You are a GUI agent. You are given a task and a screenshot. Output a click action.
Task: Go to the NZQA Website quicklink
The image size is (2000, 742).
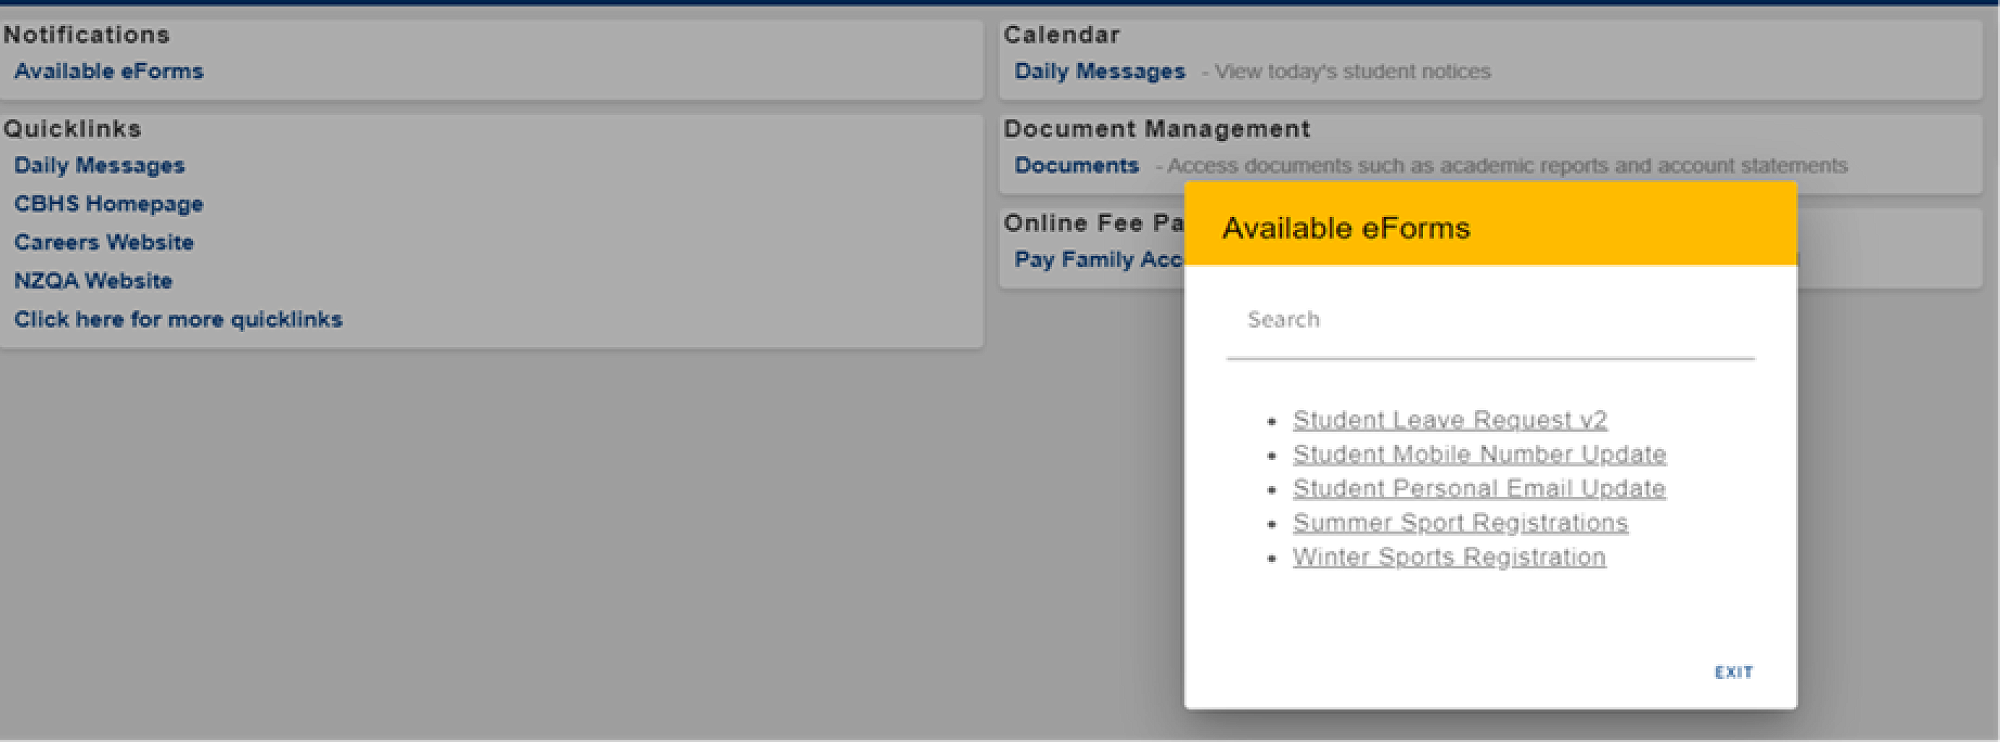tap(93, 281)
